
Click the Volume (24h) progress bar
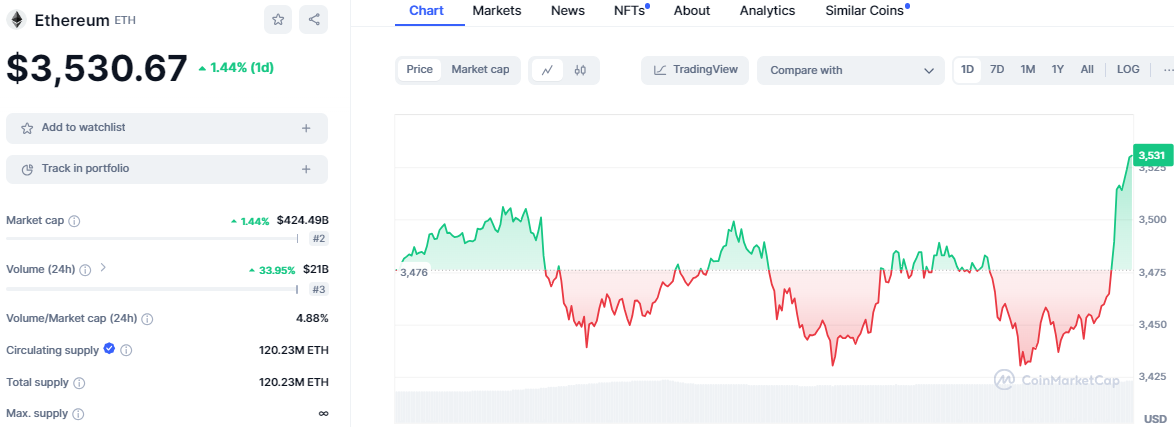(152, 289)
